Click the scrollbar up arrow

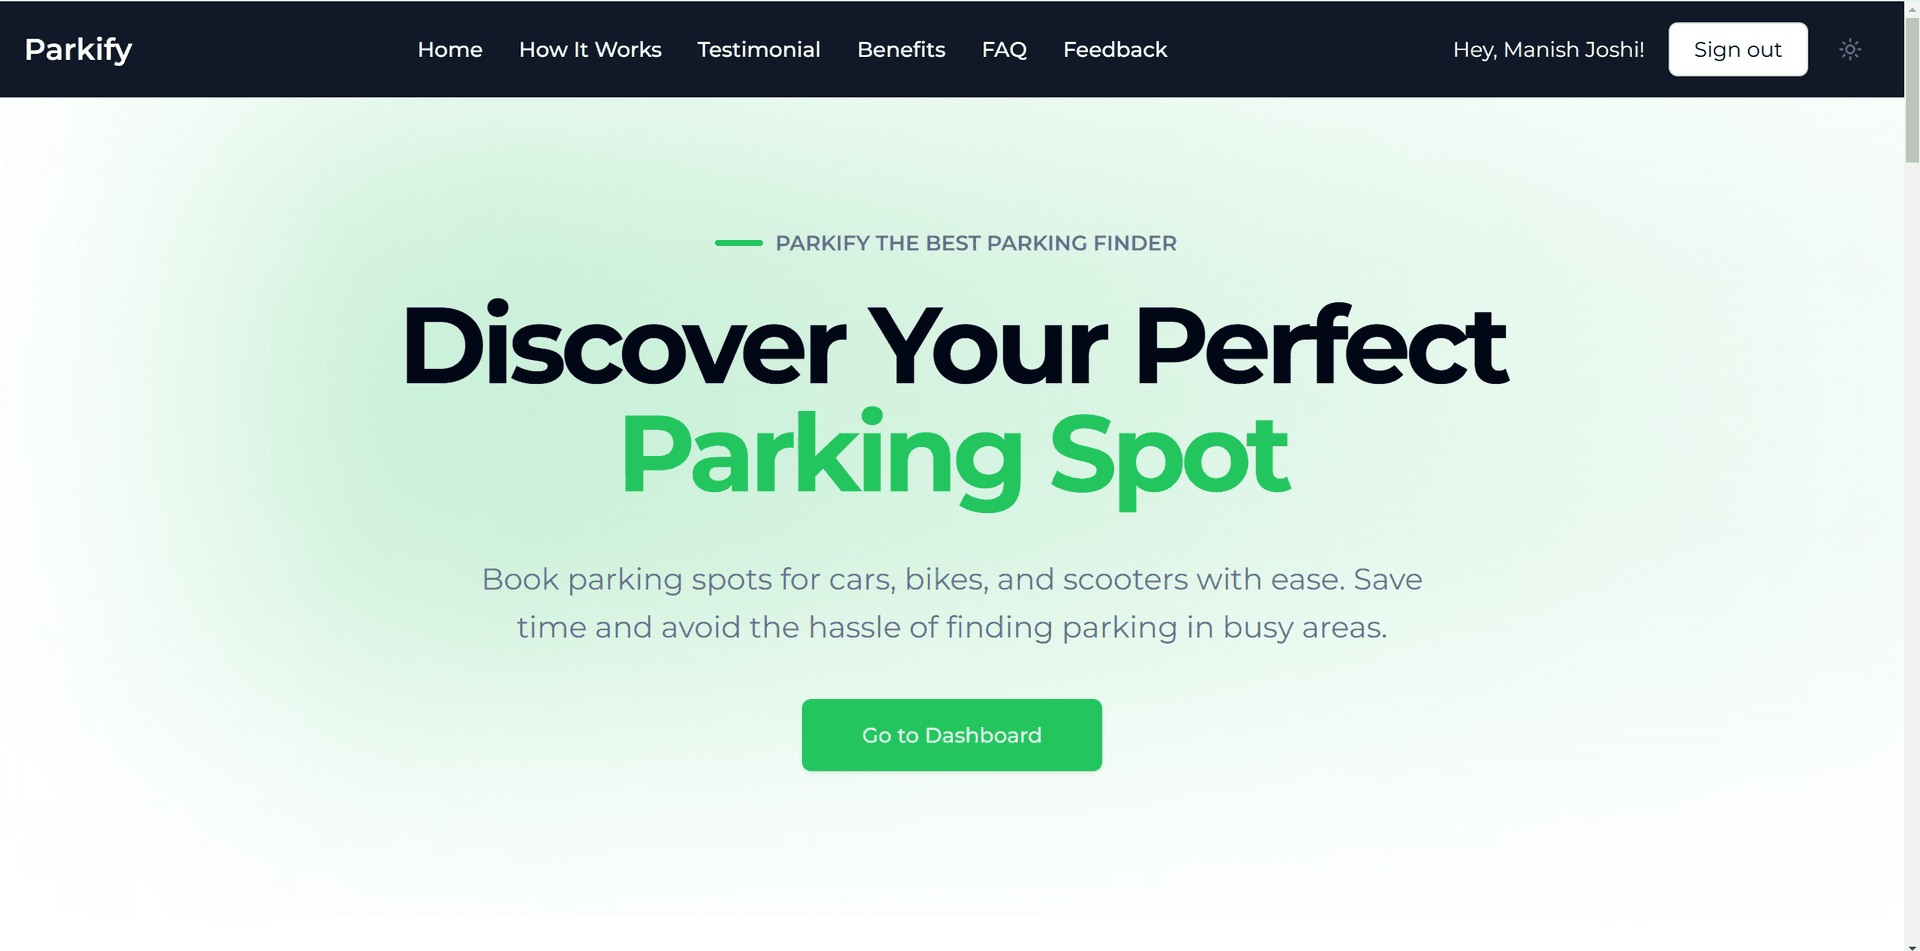pos(1912,7)
